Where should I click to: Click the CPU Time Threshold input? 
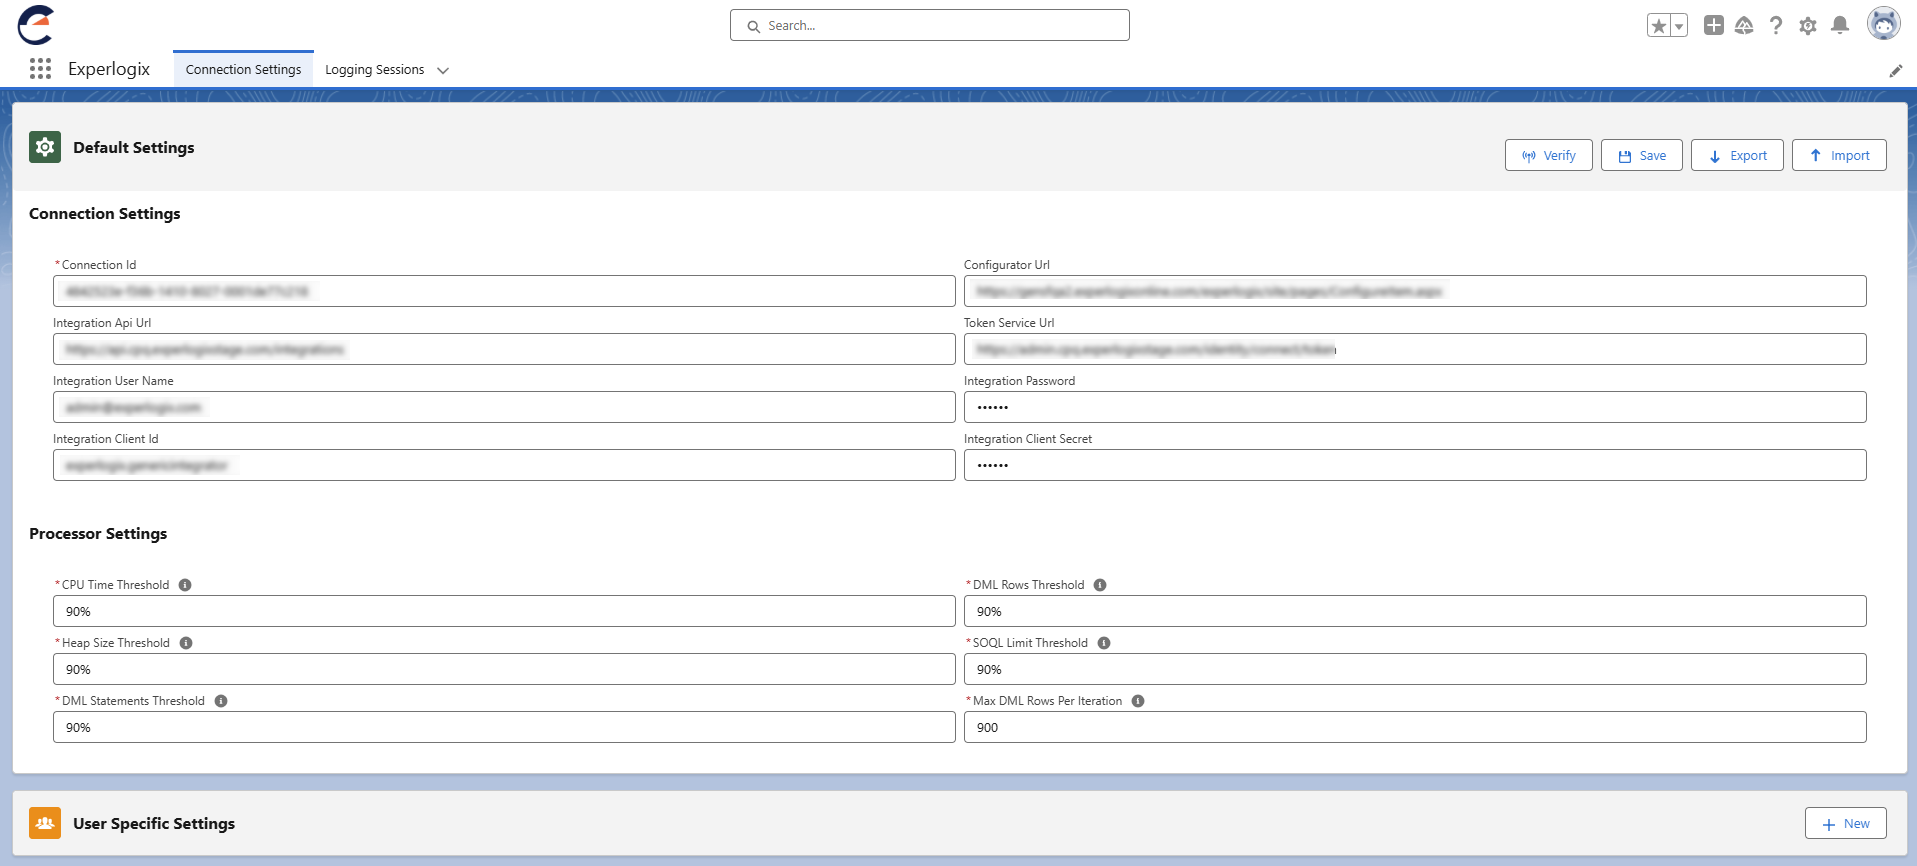click(504, 611)
